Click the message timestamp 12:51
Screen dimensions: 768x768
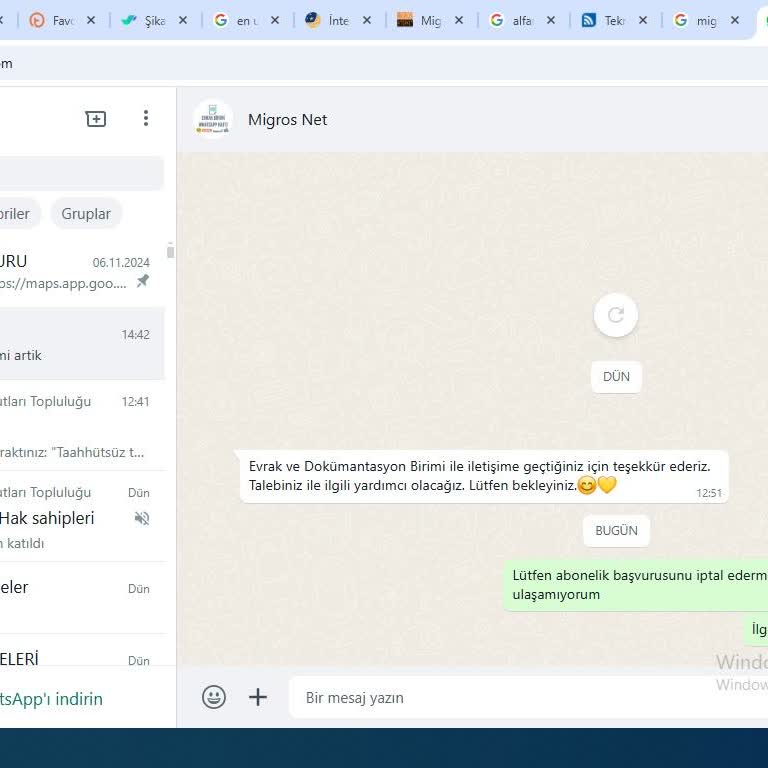(709, 493)
